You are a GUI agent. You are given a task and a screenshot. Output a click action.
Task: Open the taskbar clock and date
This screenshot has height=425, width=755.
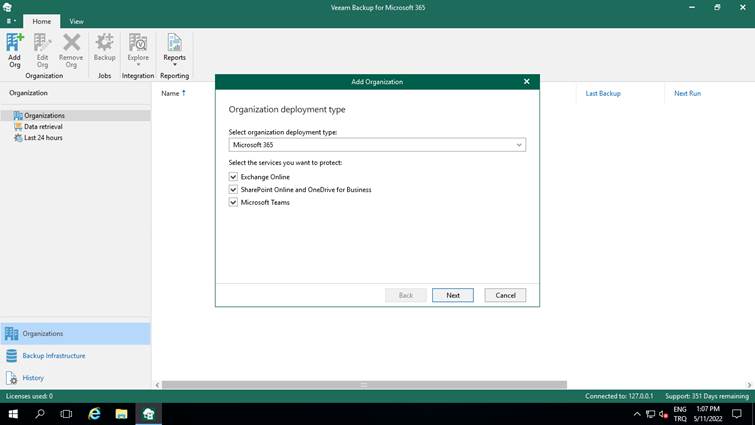pos(708,414)
